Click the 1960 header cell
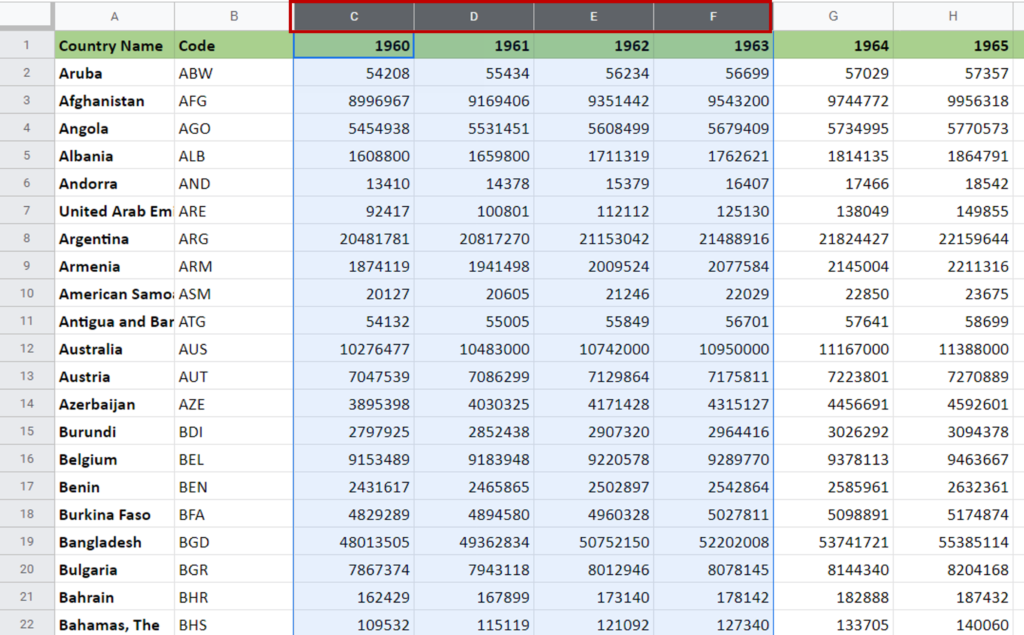 point(353,45)
